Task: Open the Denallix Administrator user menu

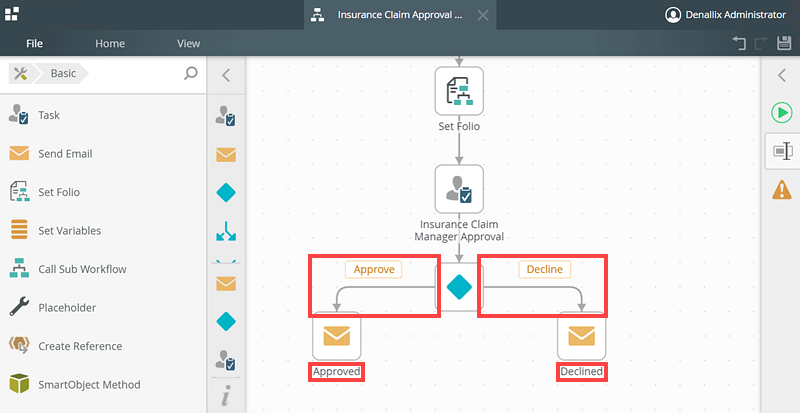Action: click(x=725, y=15)
